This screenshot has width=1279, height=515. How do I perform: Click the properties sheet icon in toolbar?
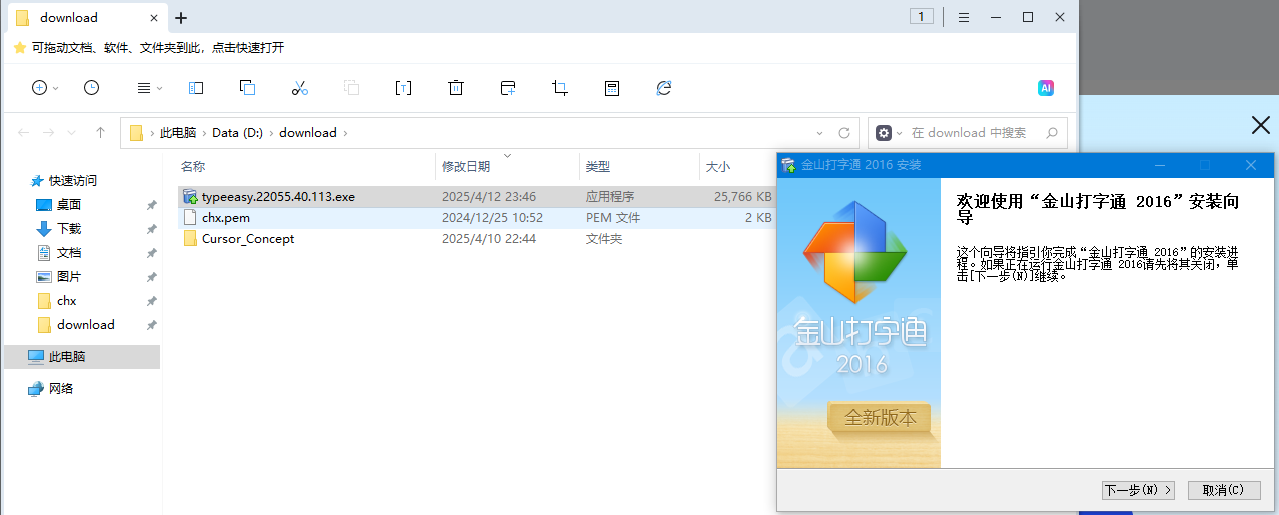612,88
